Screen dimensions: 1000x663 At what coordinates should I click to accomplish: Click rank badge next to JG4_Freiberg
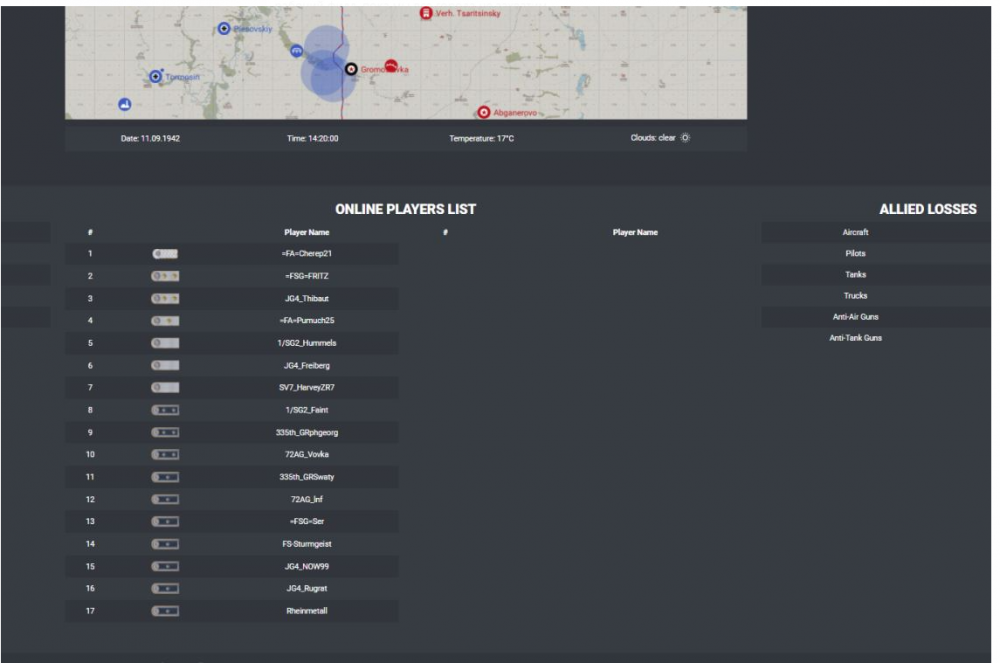pyautogui.click(x=165, y=365)
